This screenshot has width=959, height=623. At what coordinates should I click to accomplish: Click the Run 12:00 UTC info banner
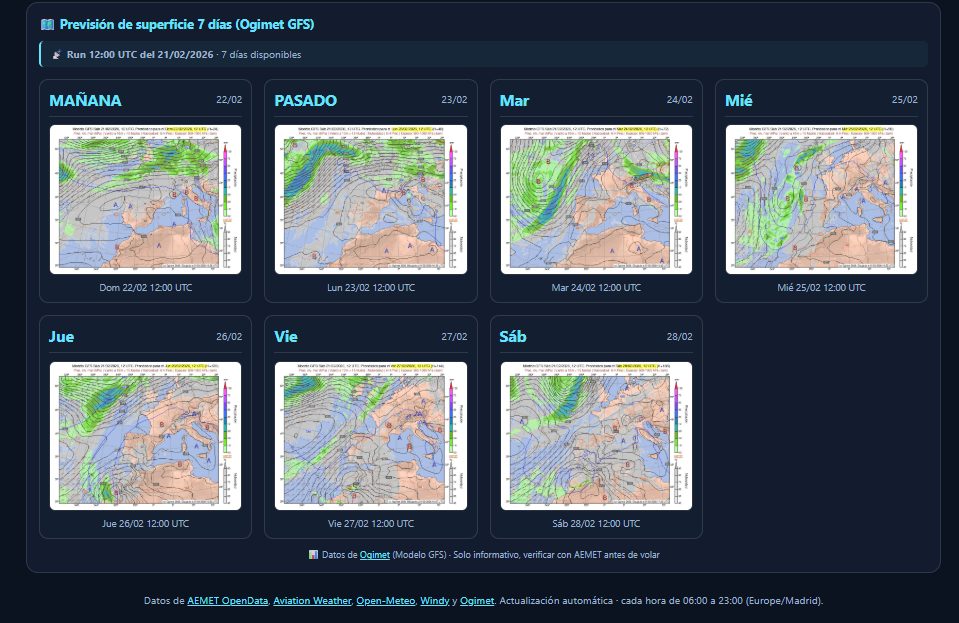click(483, 54)
